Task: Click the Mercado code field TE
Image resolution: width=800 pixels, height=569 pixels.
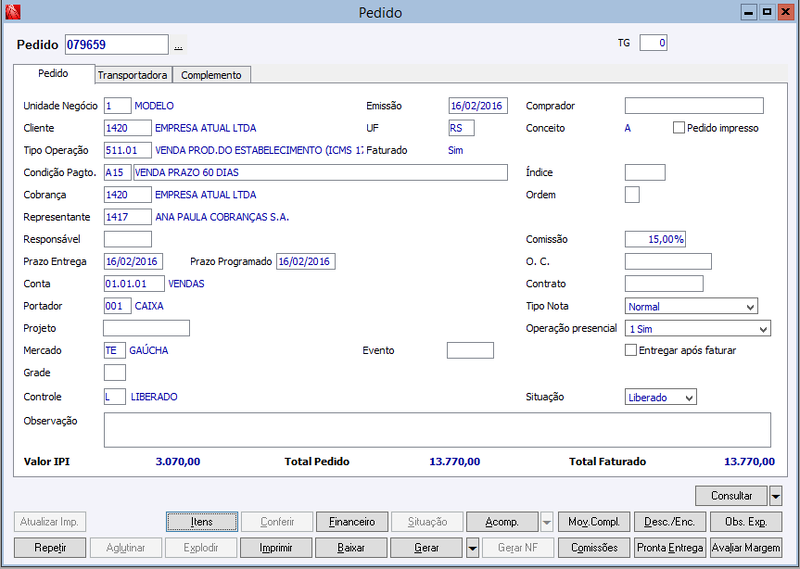Action: click(x=115, y=351)
